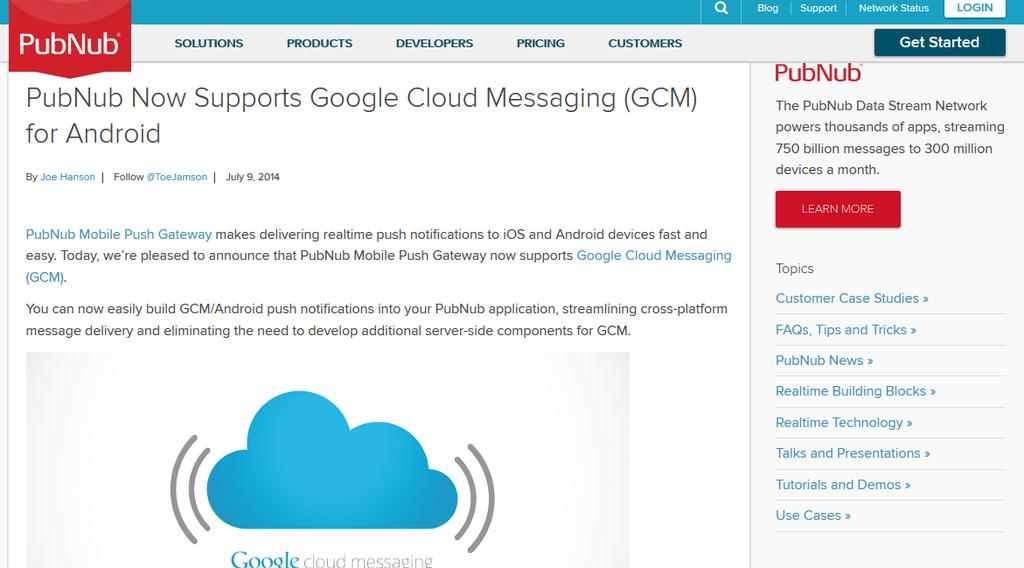Click the Get Started button
This screenshot has width=1024, height=568.
pos(940,42)
